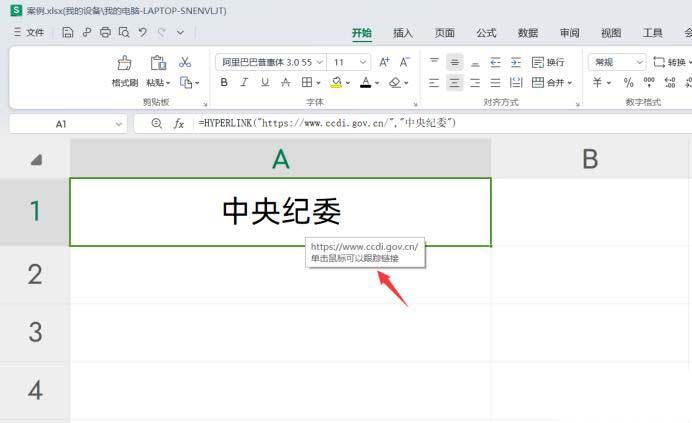Expand the currency (¥) format dropdown arrow
The image size is (692, 423).
pyautogui.click(x=609, y=83)
